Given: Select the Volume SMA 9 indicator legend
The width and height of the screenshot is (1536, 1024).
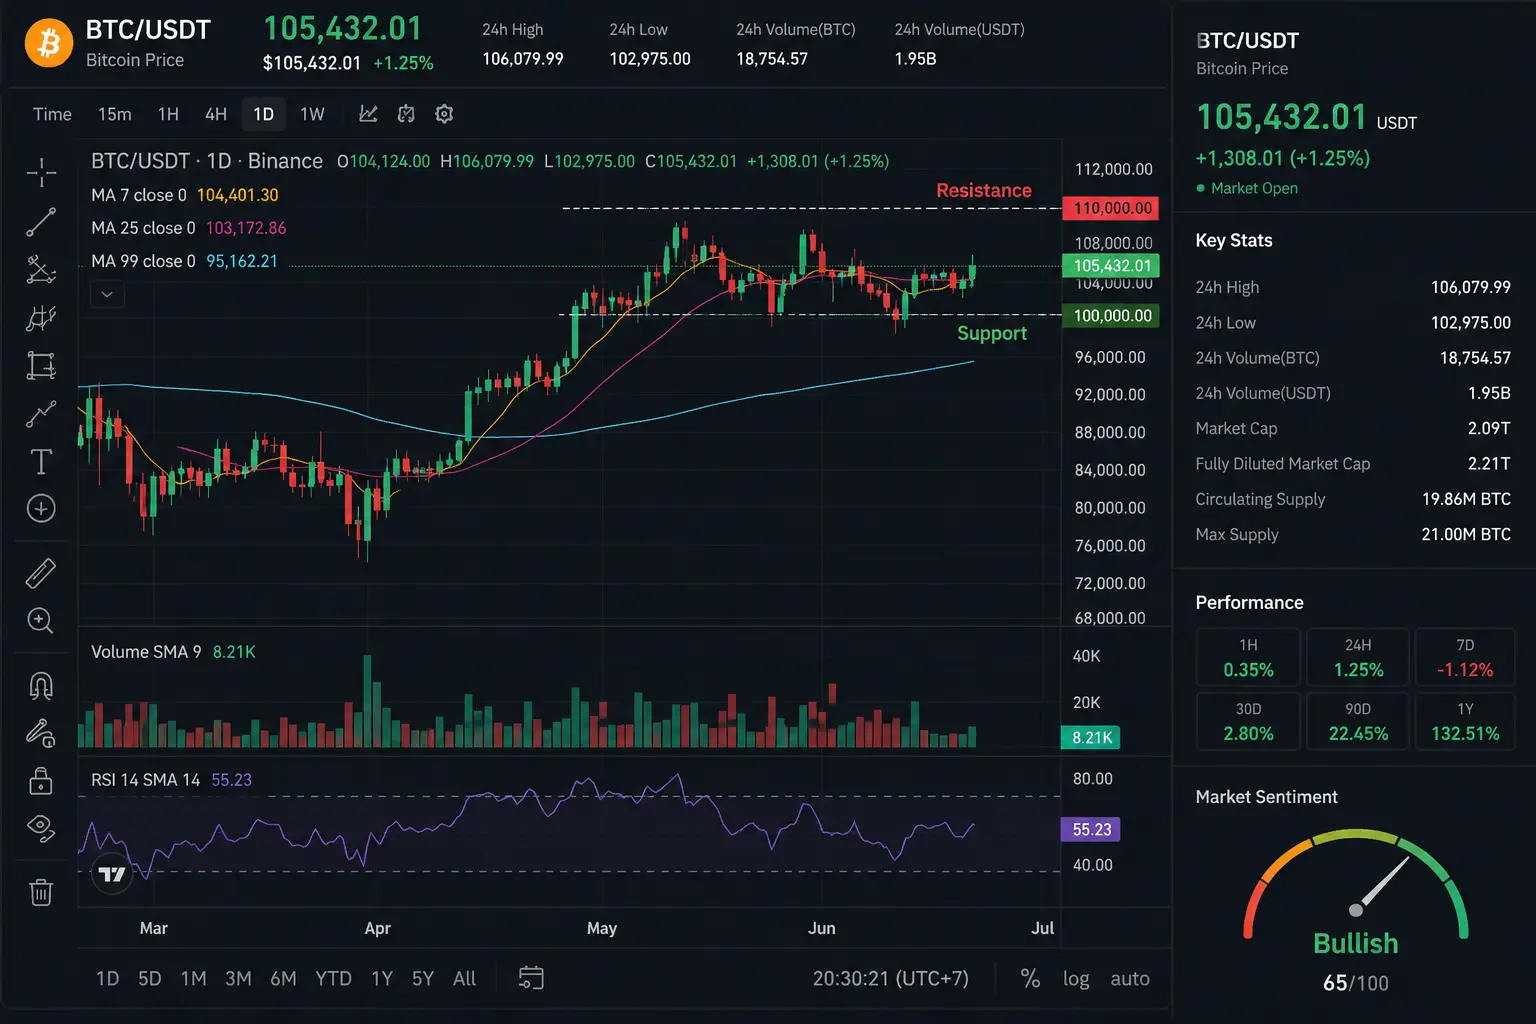Looking at the screenshot, I should click(173, 652).
